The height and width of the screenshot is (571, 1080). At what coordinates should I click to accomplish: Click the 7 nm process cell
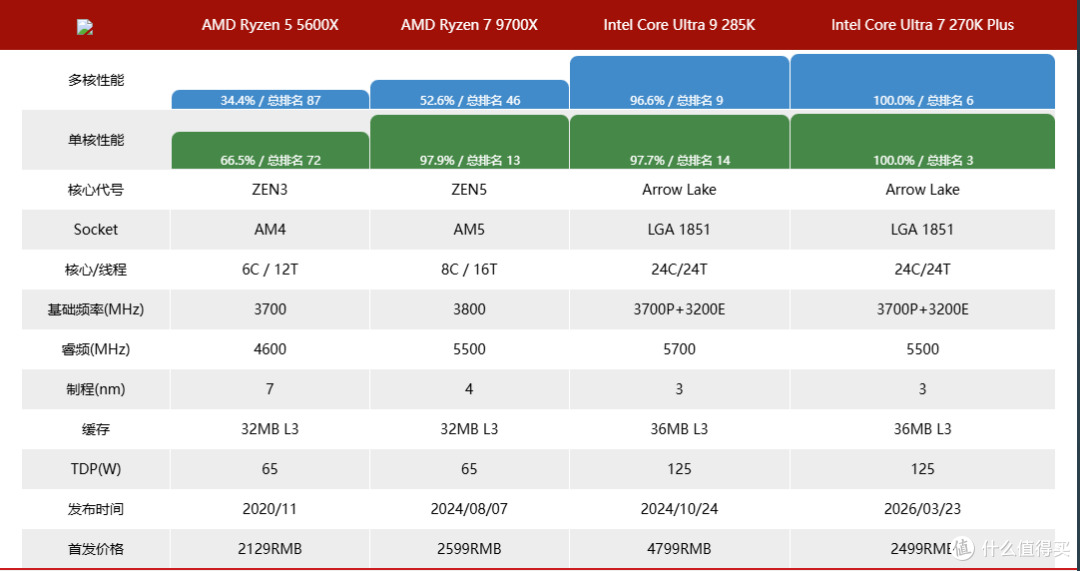click(x=270, y=389)
